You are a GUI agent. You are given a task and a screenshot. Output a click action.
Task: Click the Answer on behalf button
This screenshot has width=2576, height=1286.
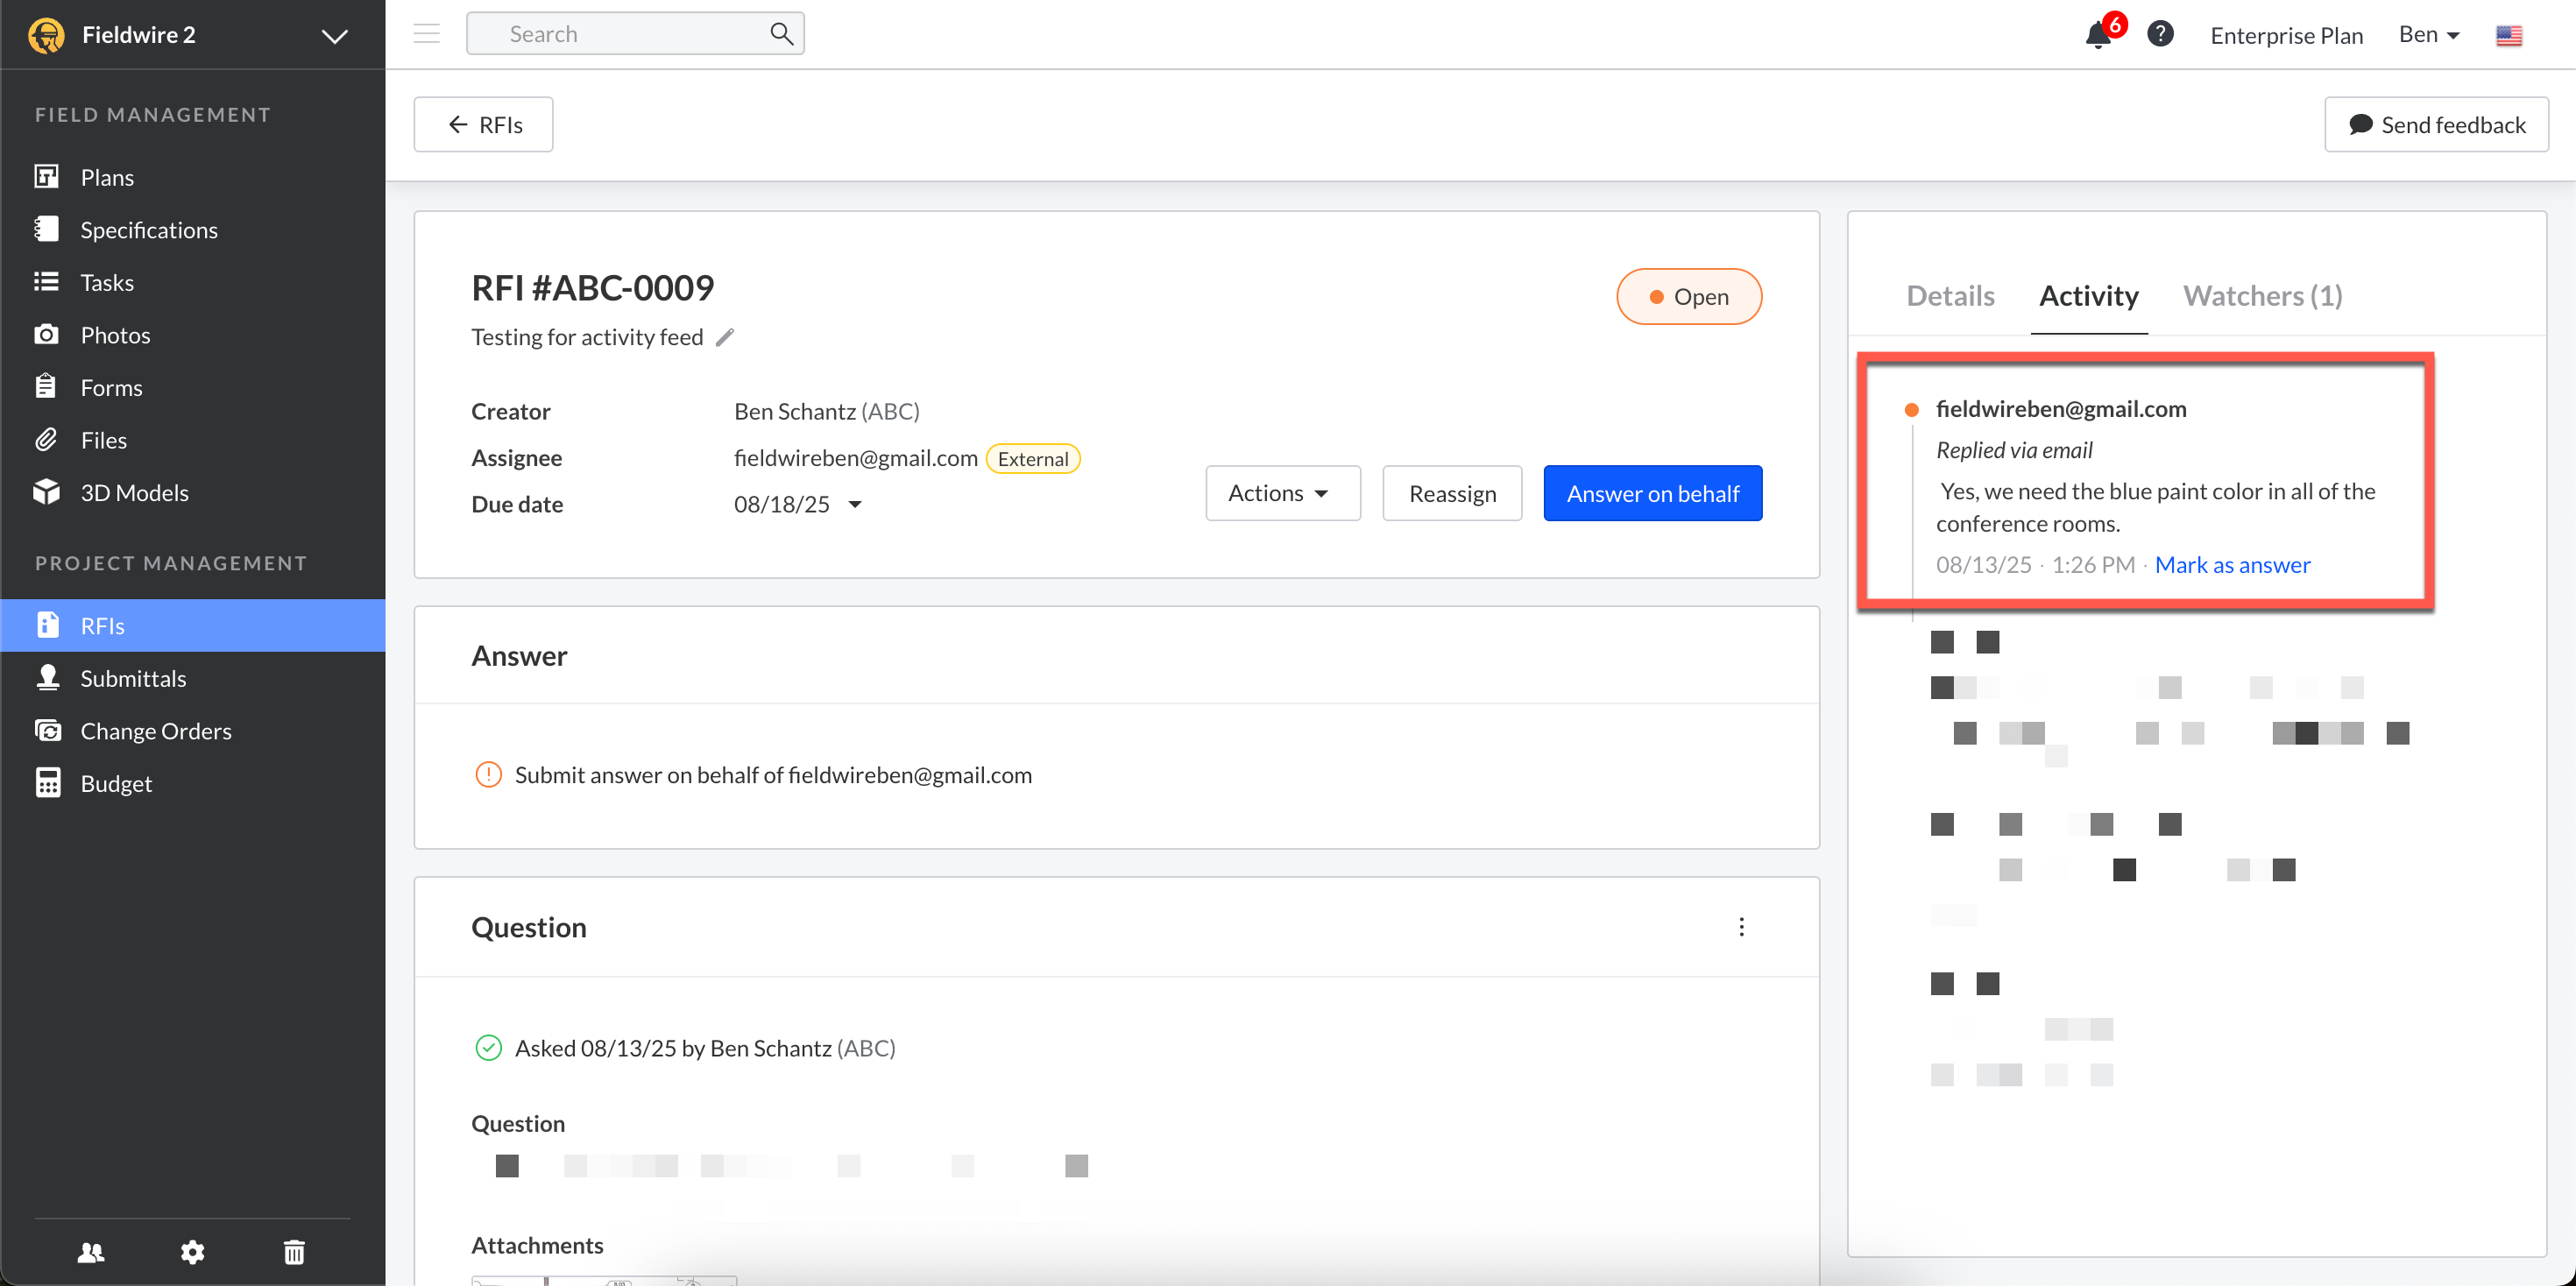point(1652,493)
